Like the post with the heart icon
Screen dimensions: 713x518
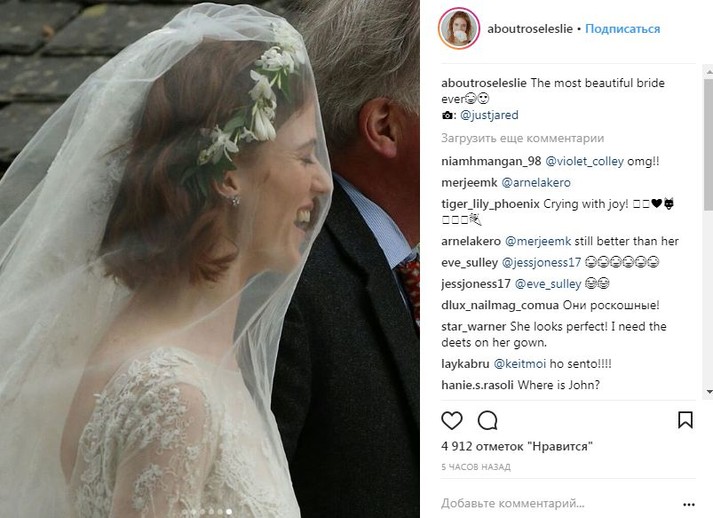point(452,420)
